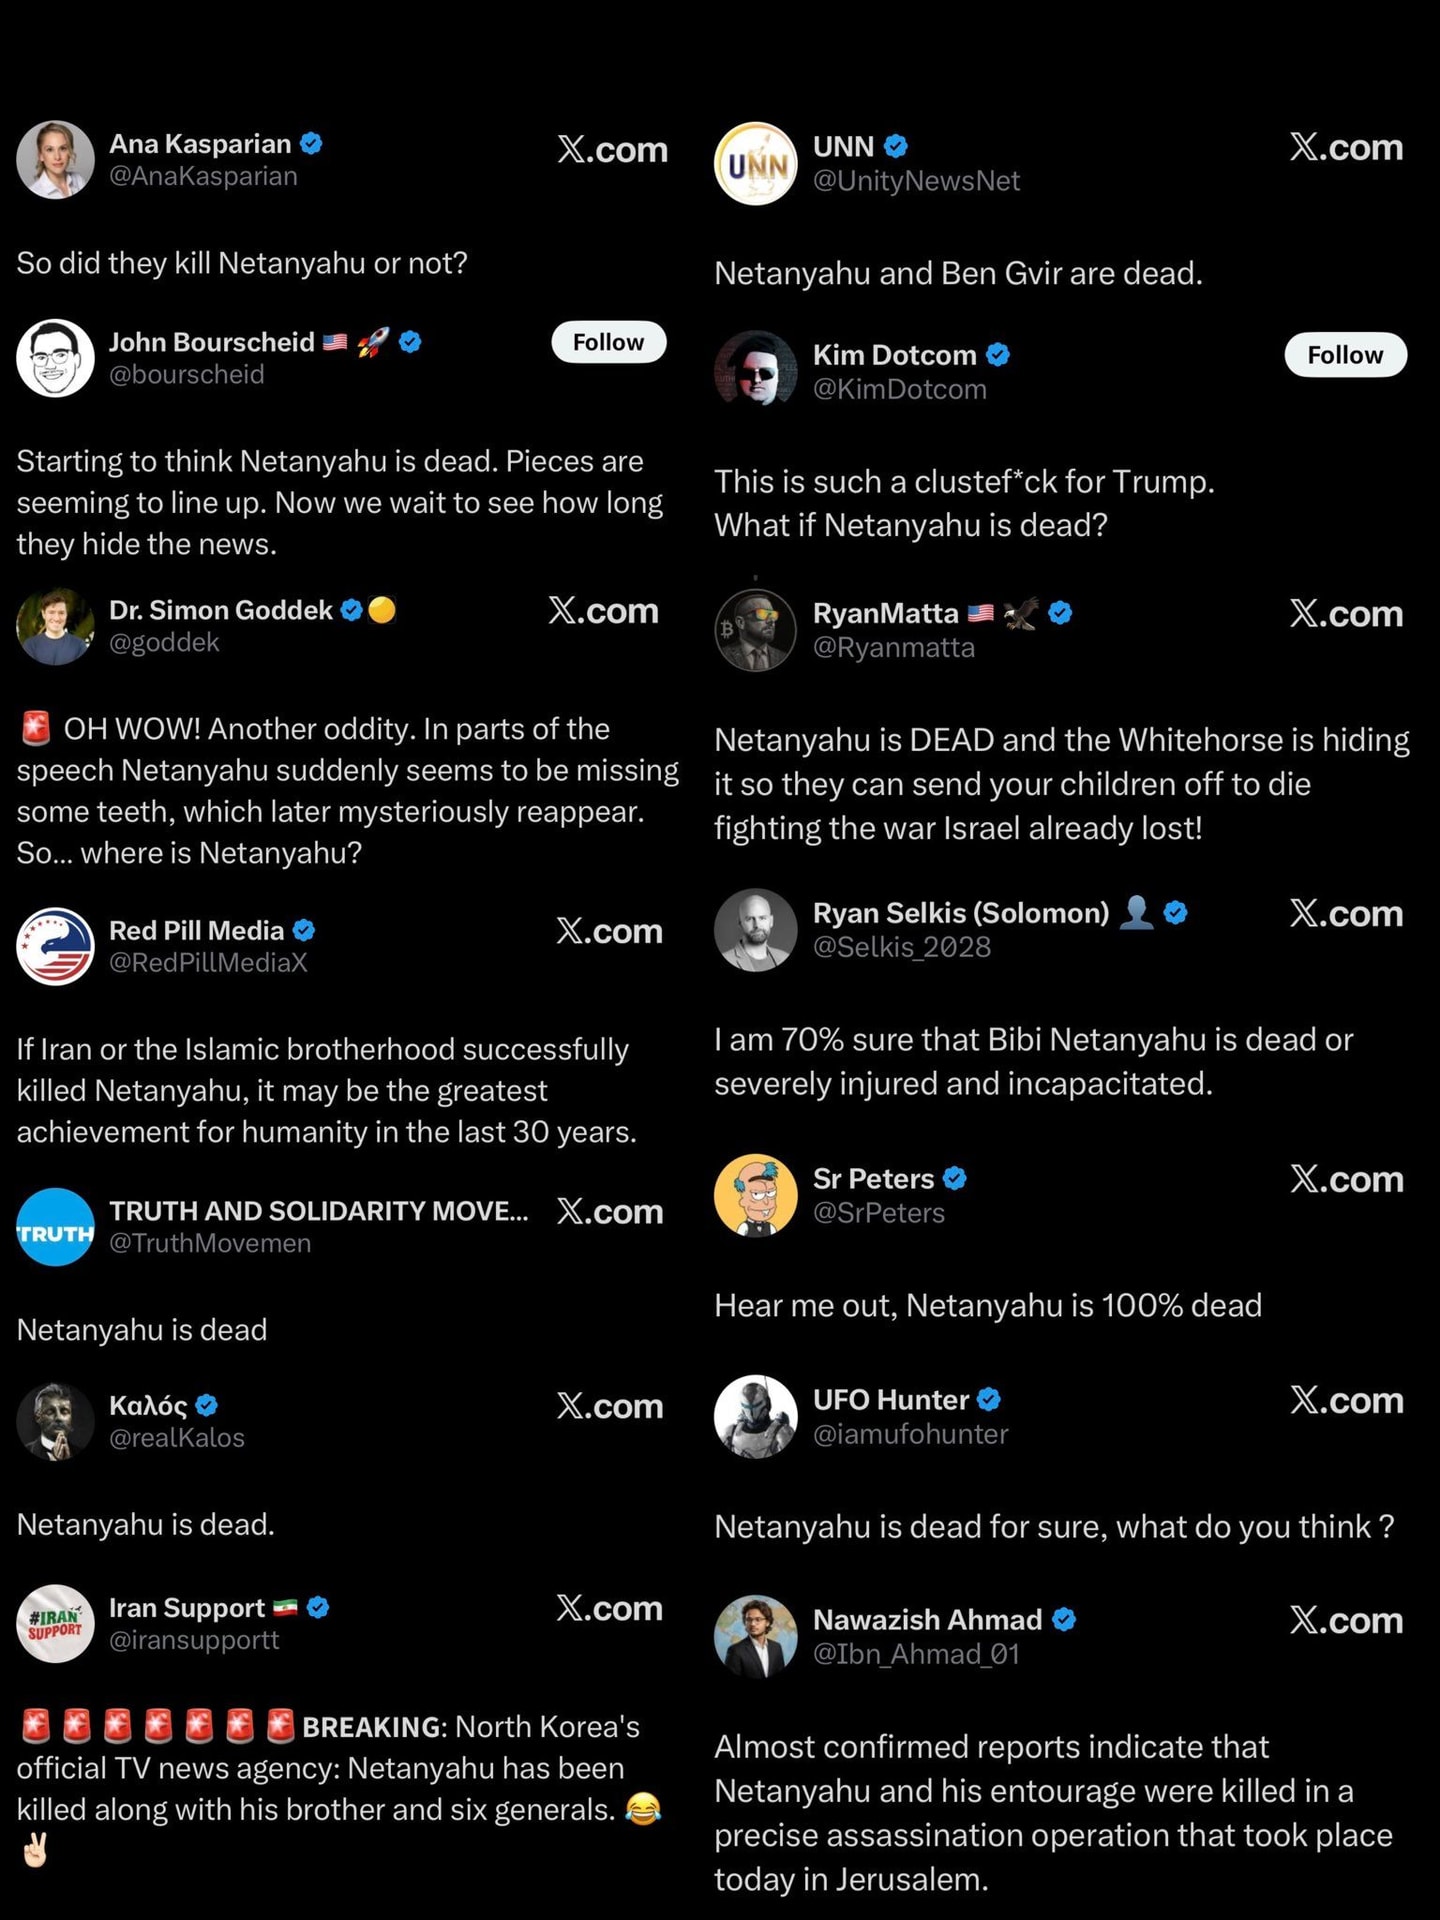This screenshot has height=1920, width=1440.
Task: Open Ana Kasparian's profile photo
Action: pyautogui.click(x=55, y=160)
